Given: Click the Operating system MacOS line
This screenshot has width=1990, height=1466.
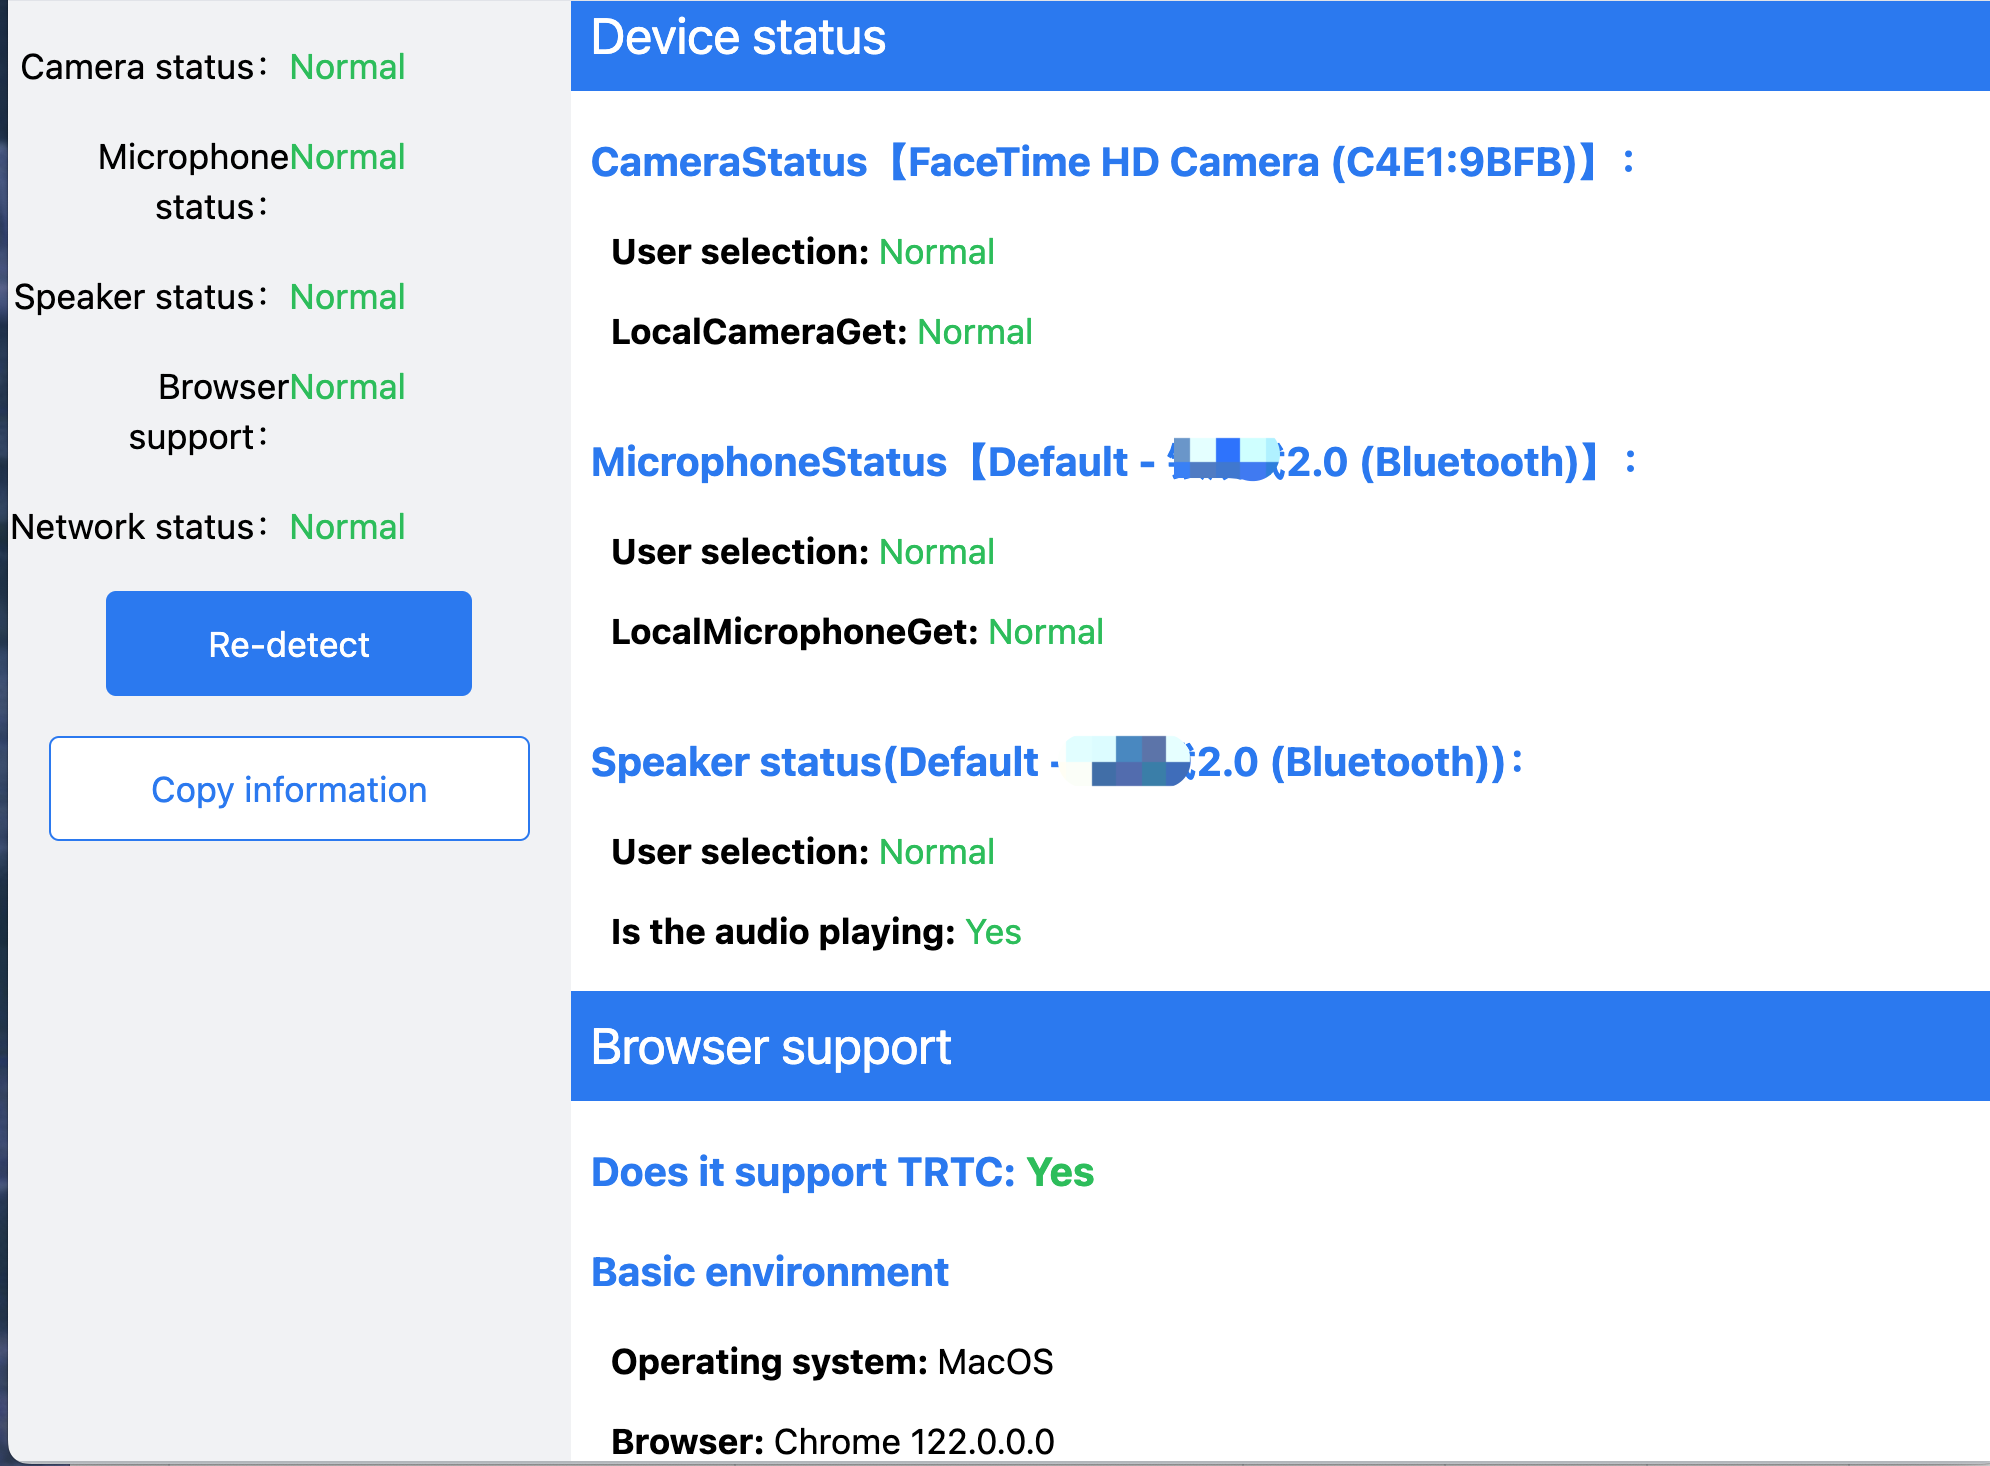Looking at the screenshot, I should [831, 1362].
